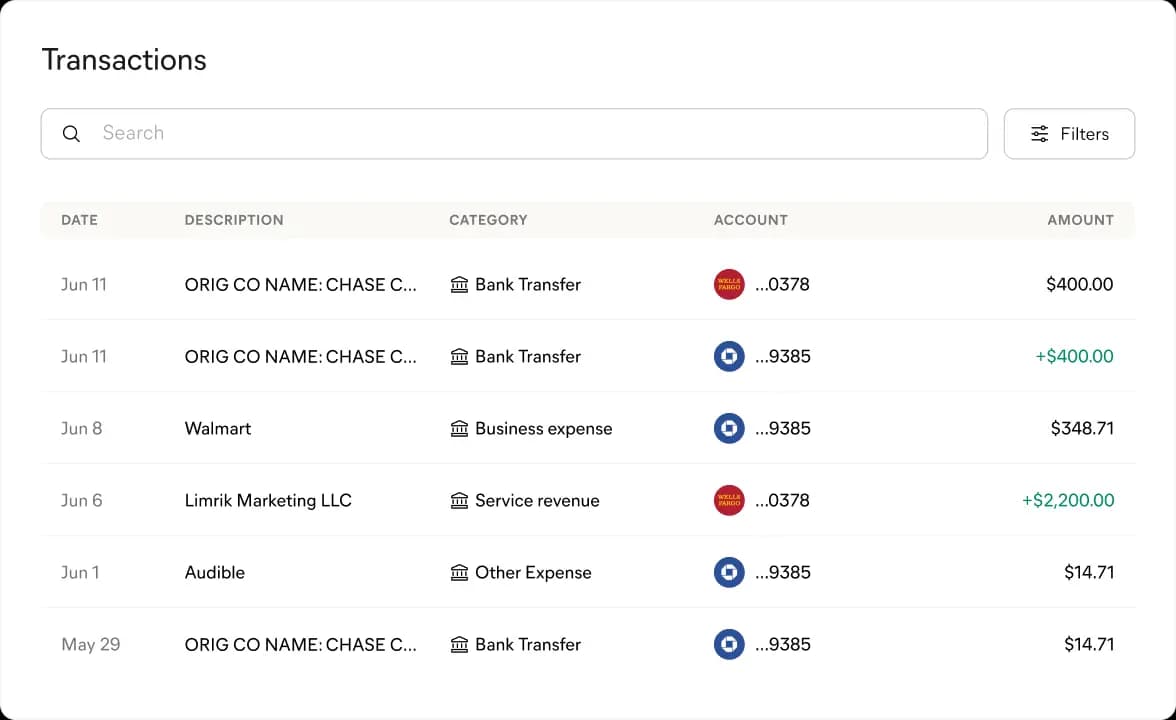
Task: Click the Other Expense icon on the Audible row
Action: click(x=457, y=572)
